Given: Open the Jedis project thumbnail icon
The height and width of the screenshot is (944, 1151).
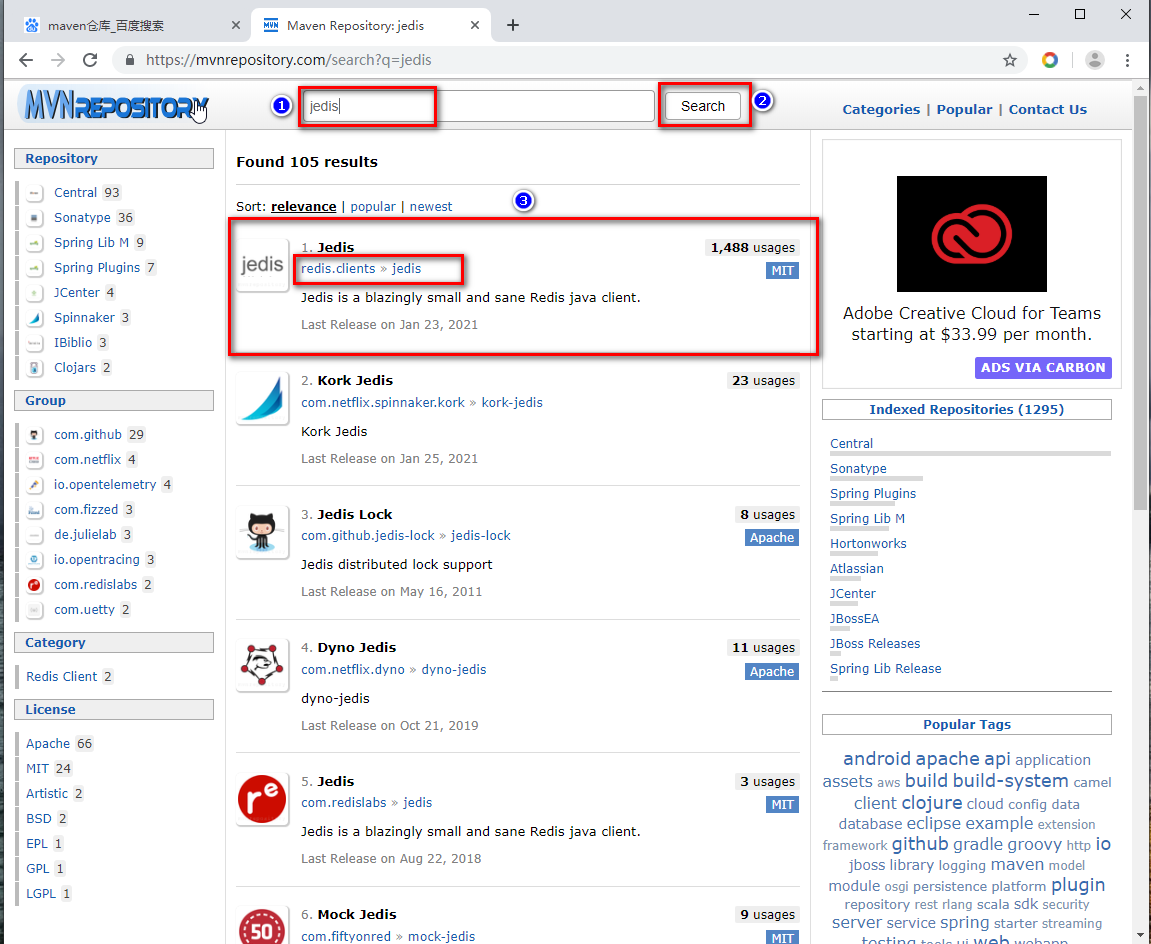Looking at the screenshot, I should [x=261, y=266].
